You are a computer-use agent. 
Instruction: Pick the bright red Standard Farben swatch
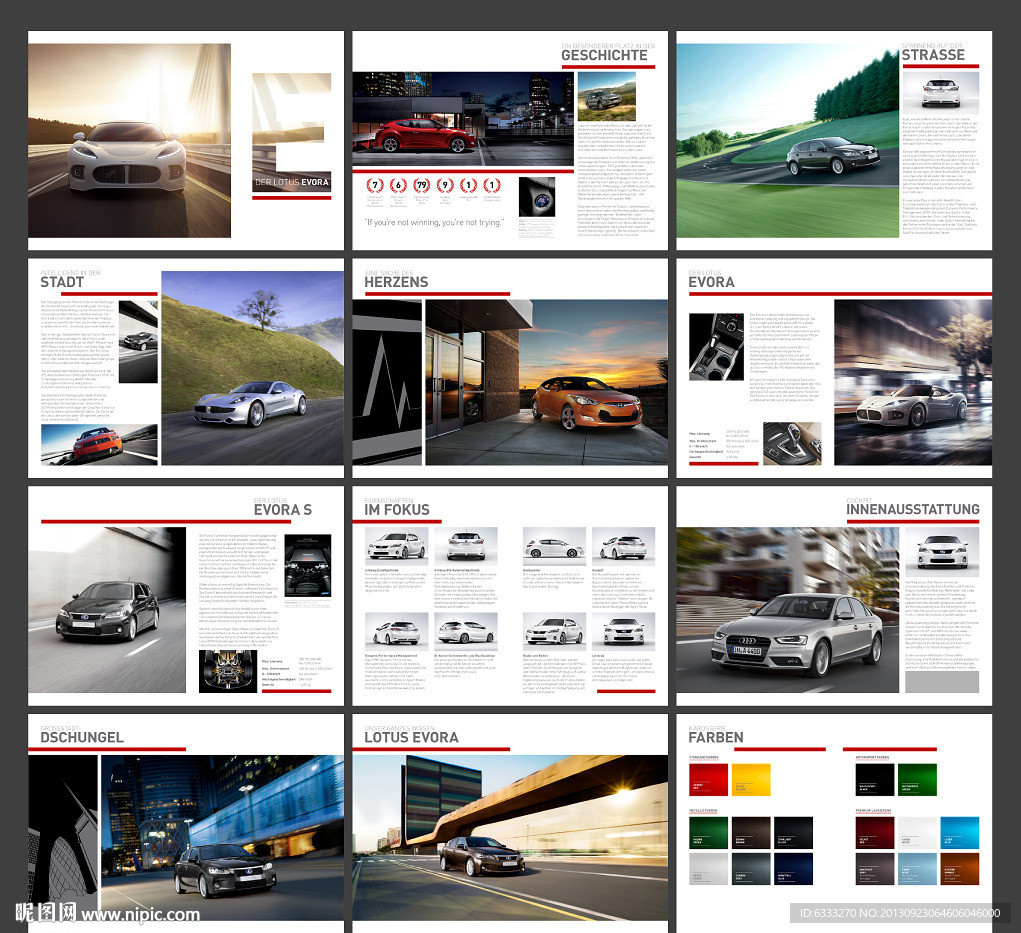708,779
